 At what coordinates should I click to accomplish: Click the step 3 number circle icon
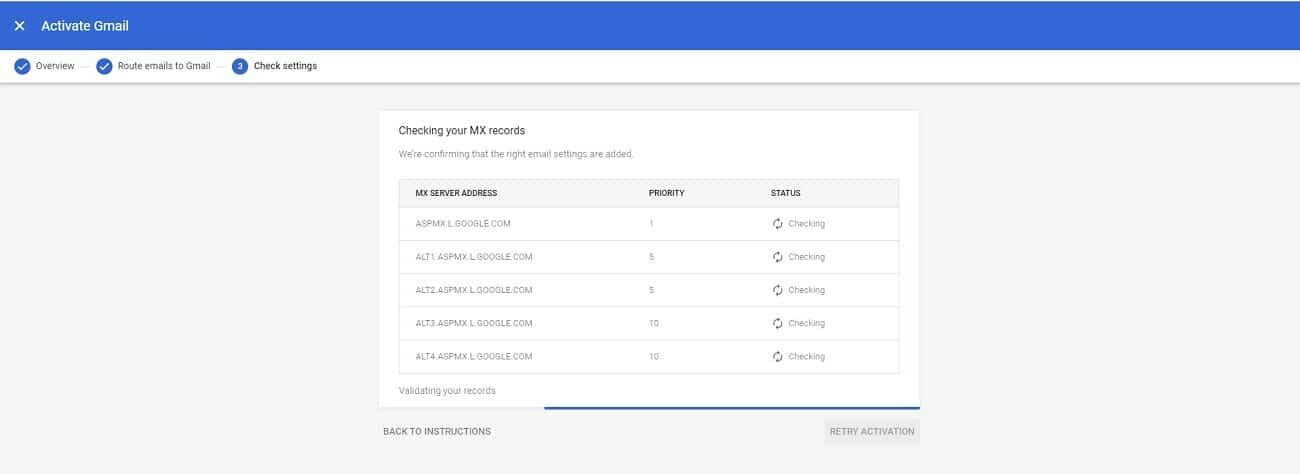coord(240,66)
